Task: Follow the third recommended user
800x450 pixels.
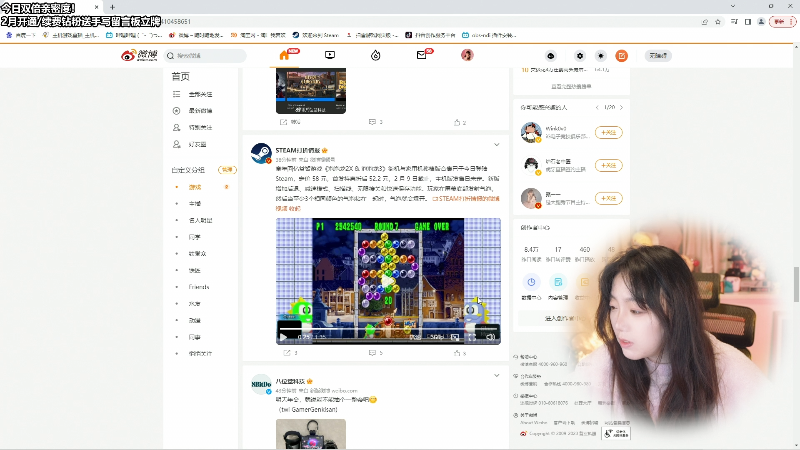Action: pyautogui.click(x=609, y=198)
